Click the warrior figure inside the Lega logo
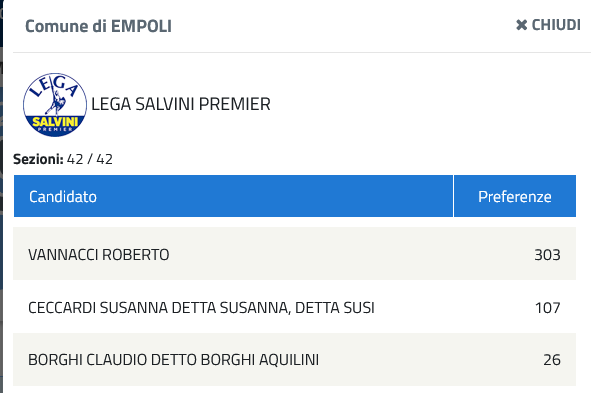 point(56,102)
